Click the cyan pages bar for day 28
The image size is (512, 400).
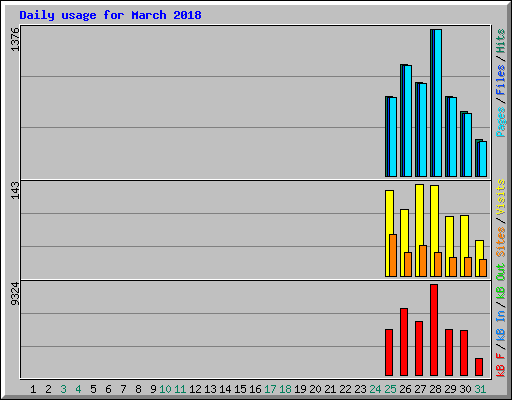pos(438,103)
